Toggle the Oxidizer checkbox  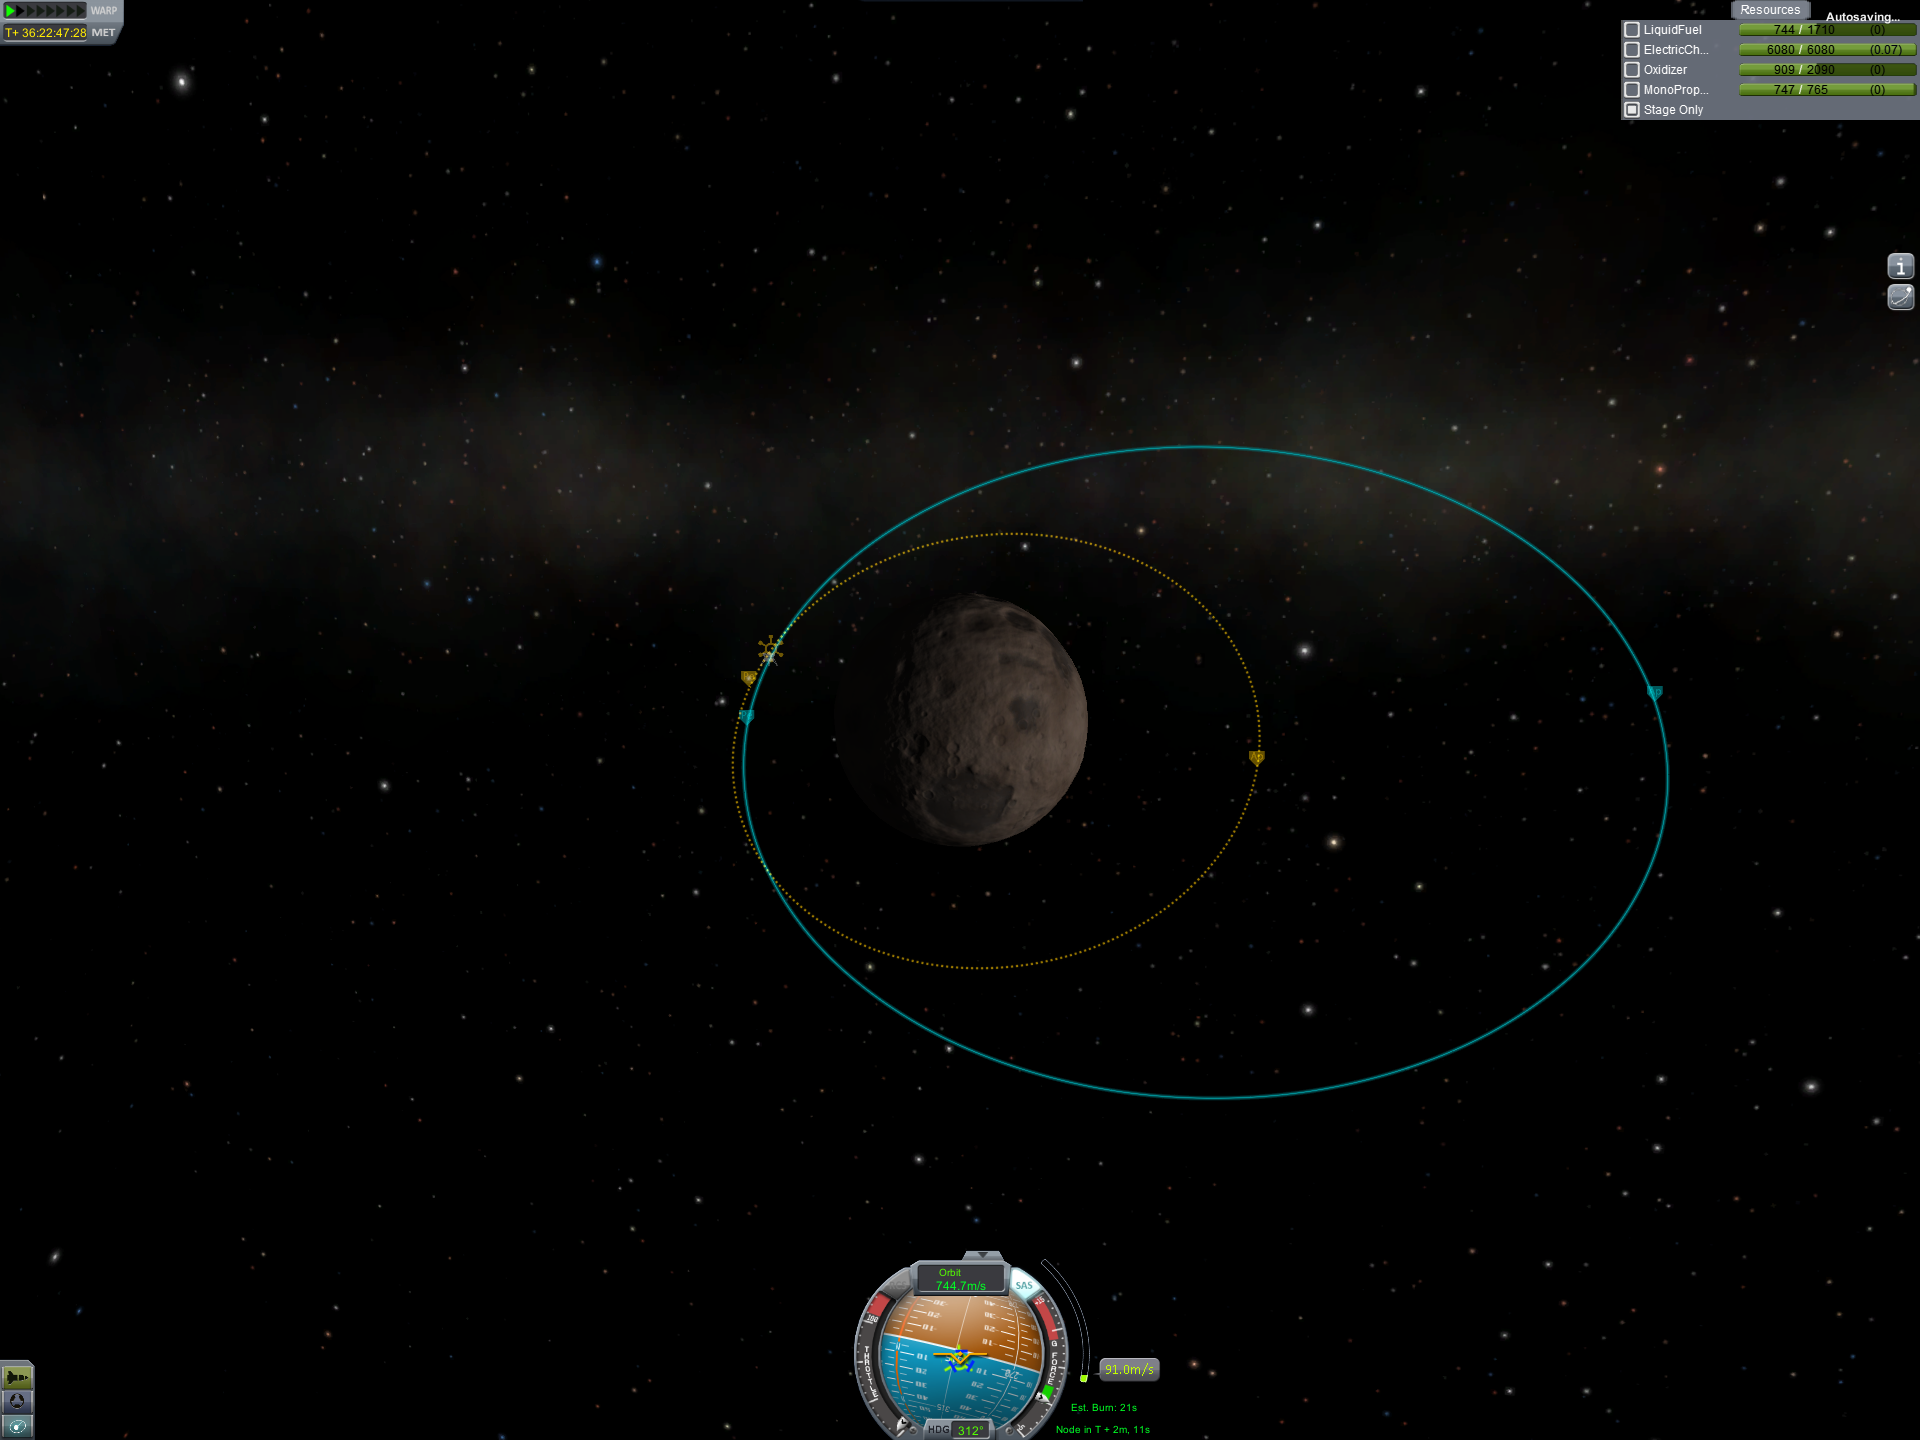1632,70
